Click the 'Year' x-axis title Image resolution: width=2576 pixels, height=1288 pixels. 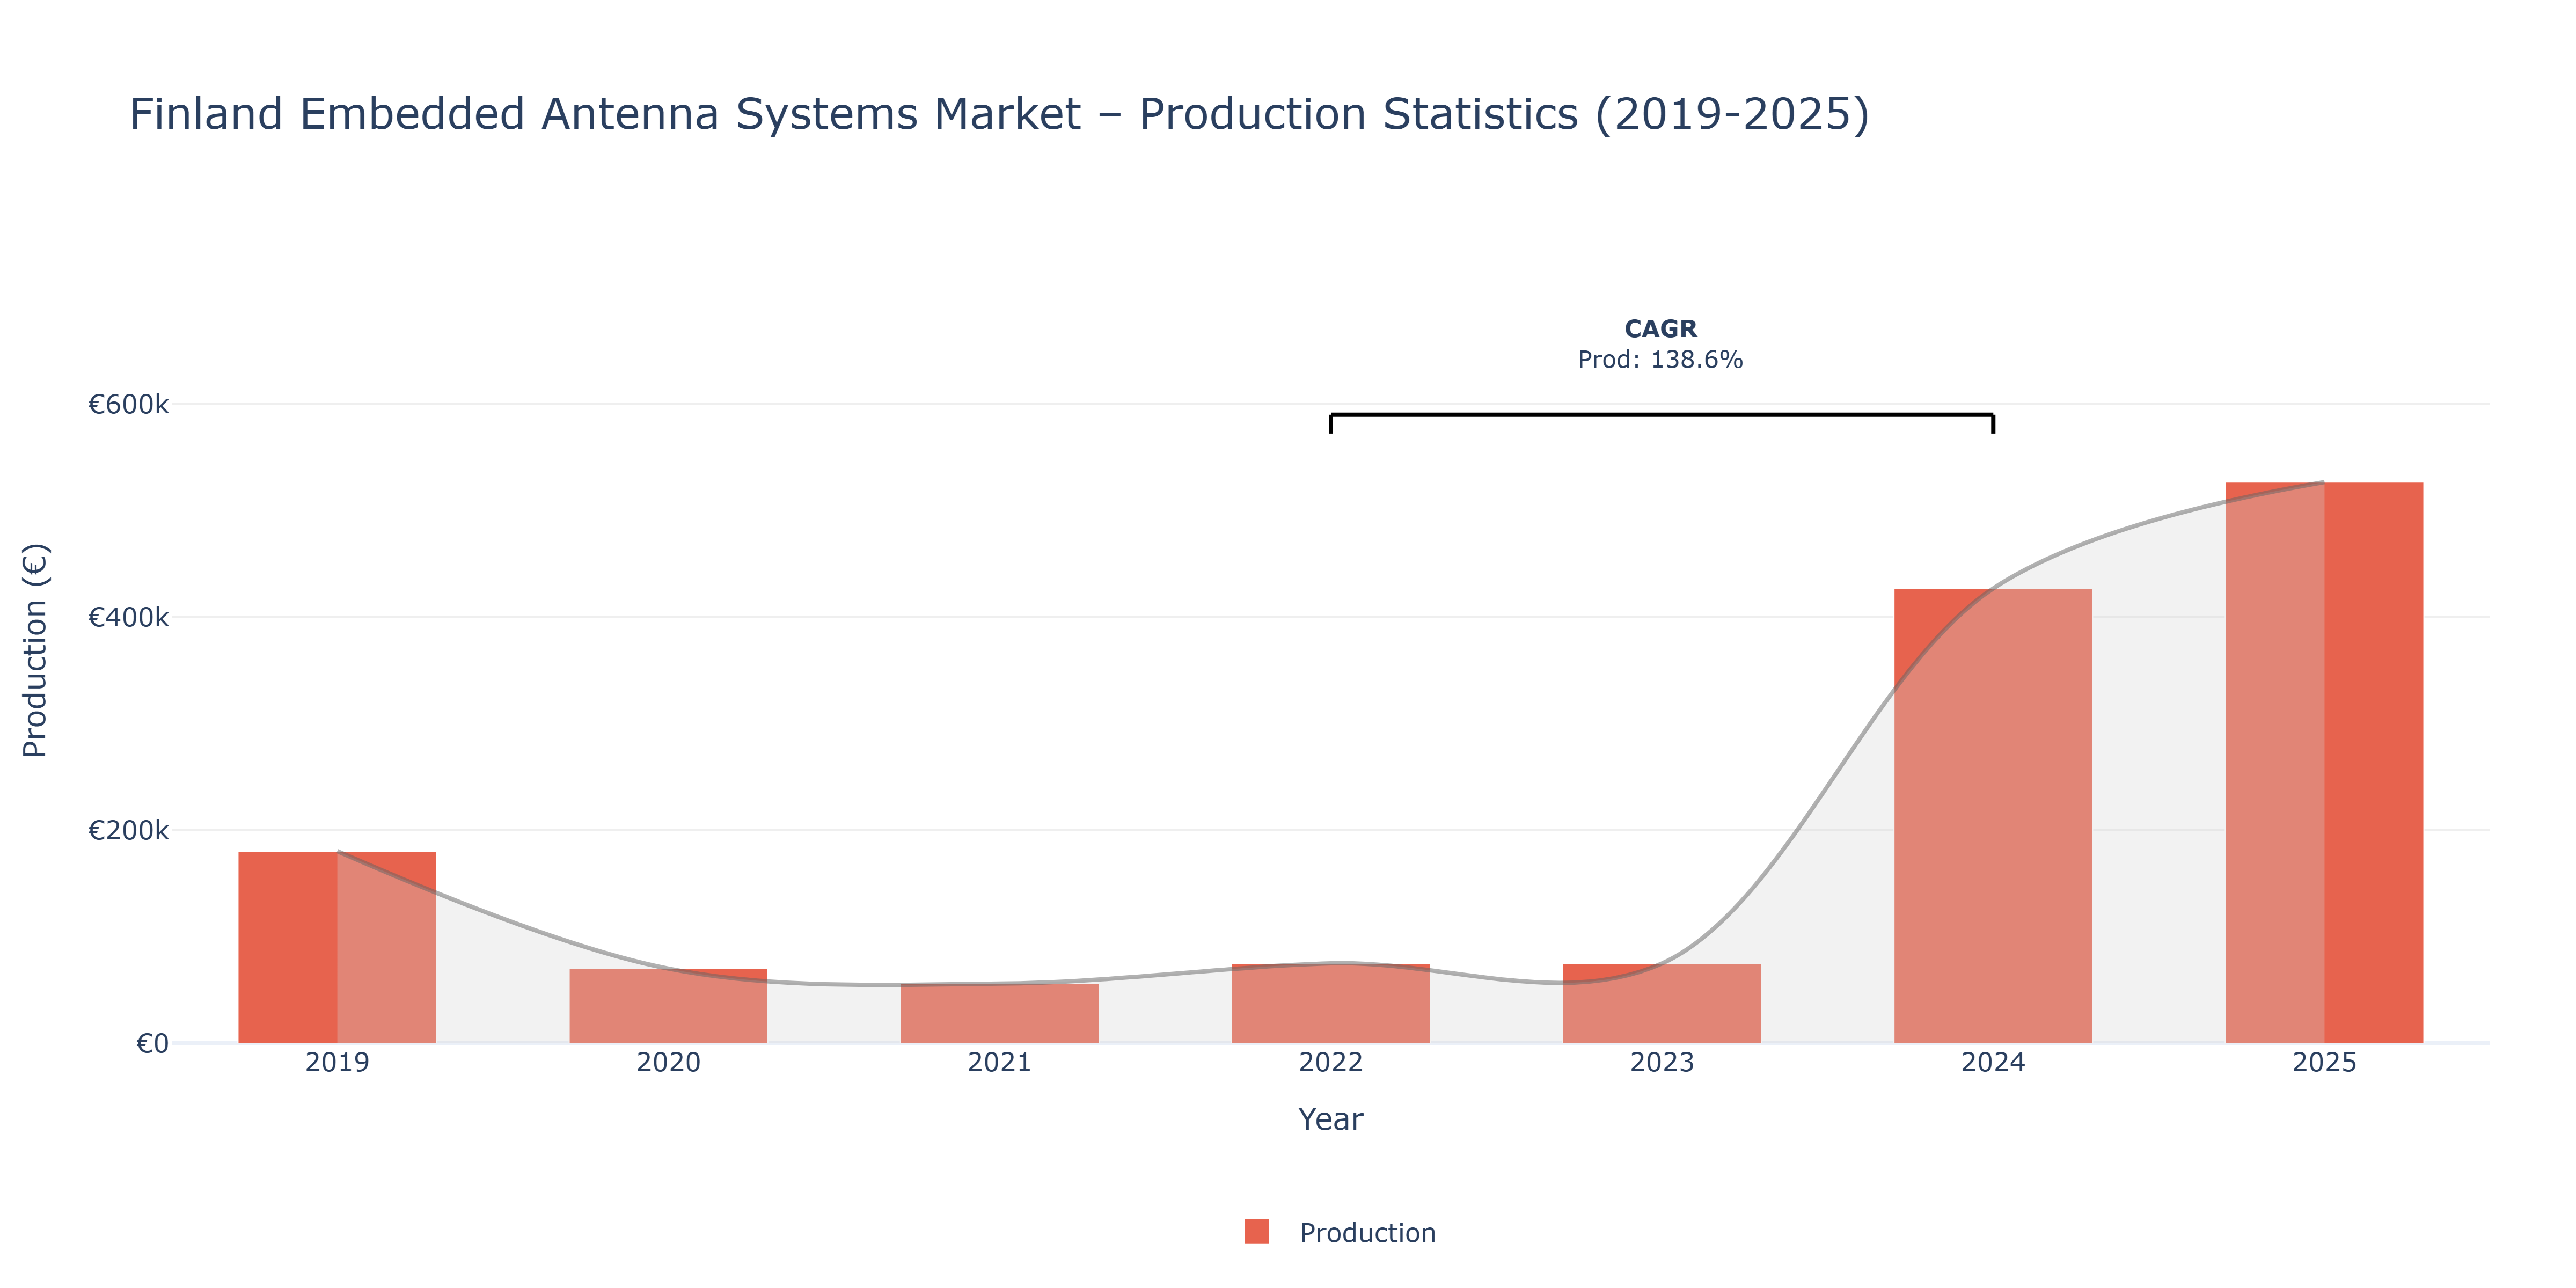(1330, 1119)
